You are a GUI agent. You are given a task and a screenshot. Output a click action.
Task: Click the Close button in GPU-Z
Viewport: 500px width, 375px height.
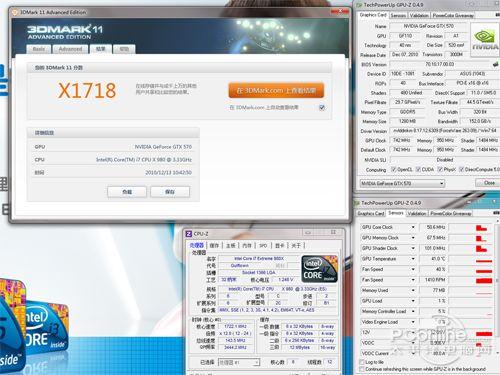tap(489, 183)
